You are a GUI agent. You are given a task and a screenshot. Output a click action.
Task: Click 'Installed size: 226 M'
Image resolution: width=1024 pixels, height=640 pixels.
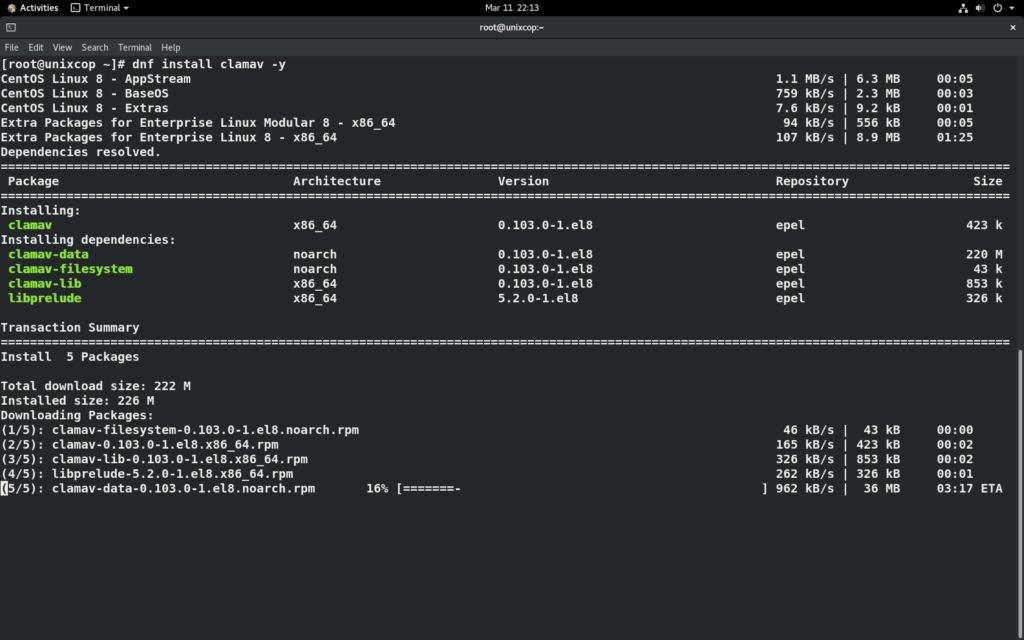77,401
